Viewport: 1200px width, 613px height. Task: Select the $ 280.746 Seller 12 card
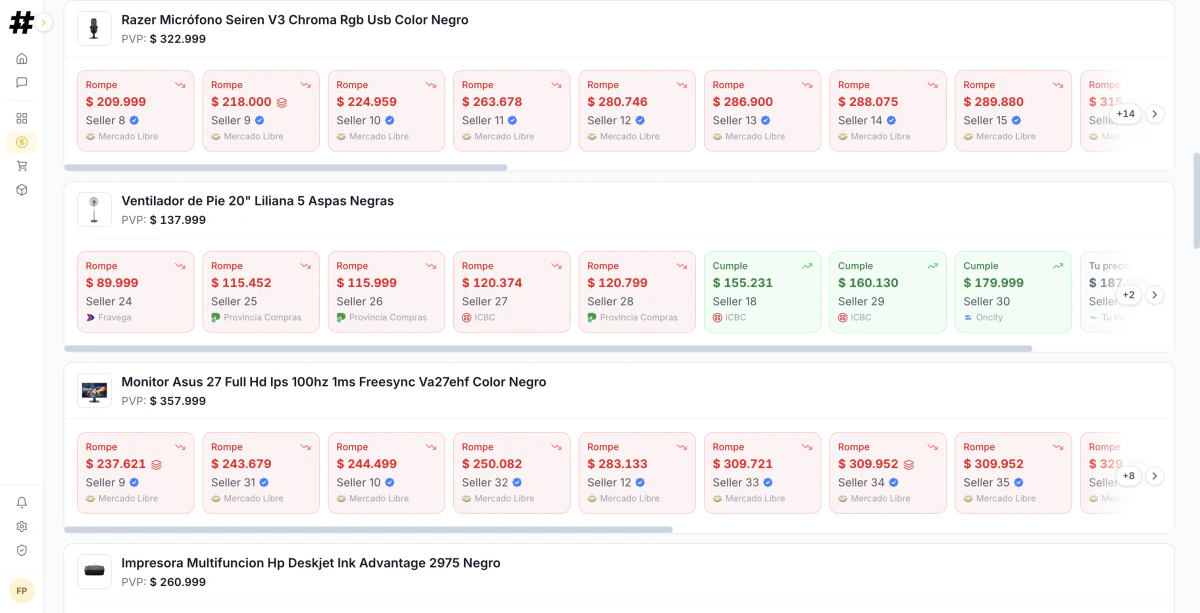(x=637, y=111)
